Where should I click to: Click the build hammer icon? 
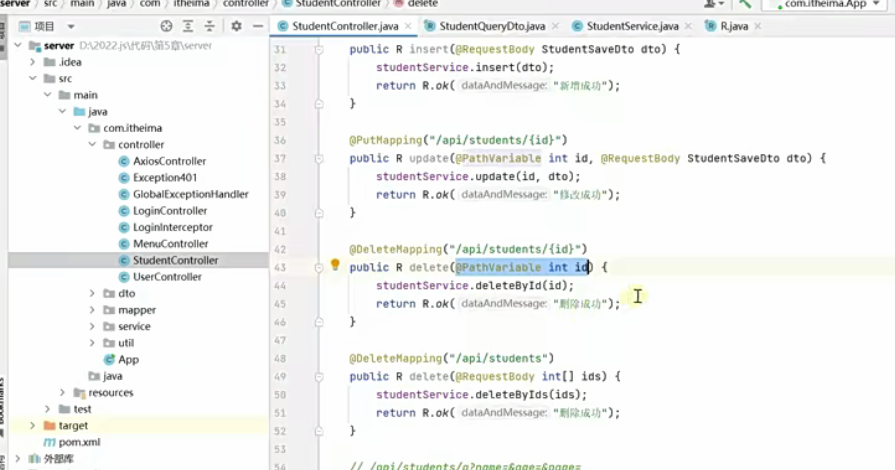pos(744,3)
